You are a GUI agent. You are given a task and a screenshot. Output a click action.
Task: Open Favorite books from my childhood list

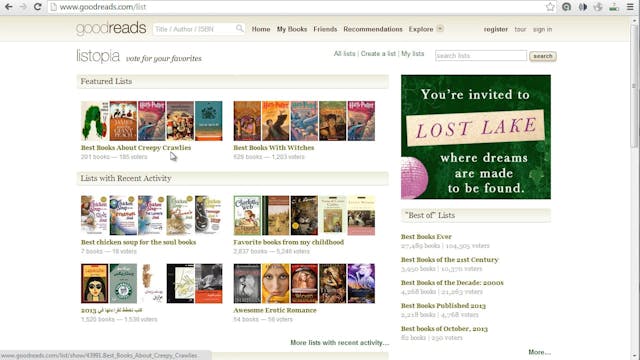tap(289, 242)
